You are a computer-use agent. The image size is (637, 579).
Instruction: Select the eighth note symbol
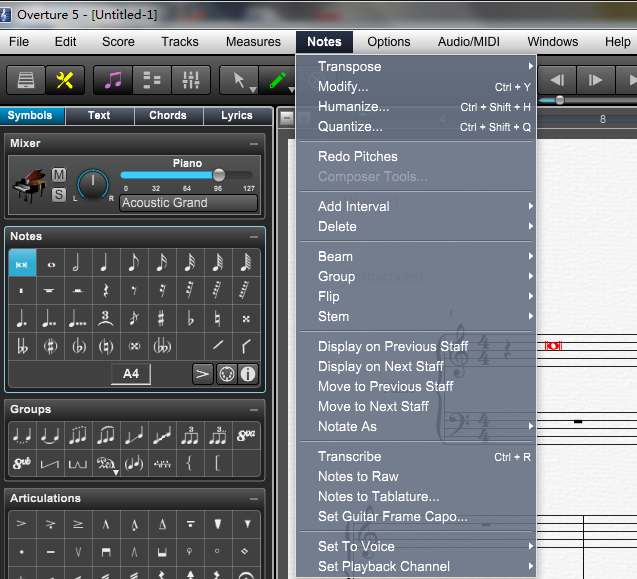134,263
